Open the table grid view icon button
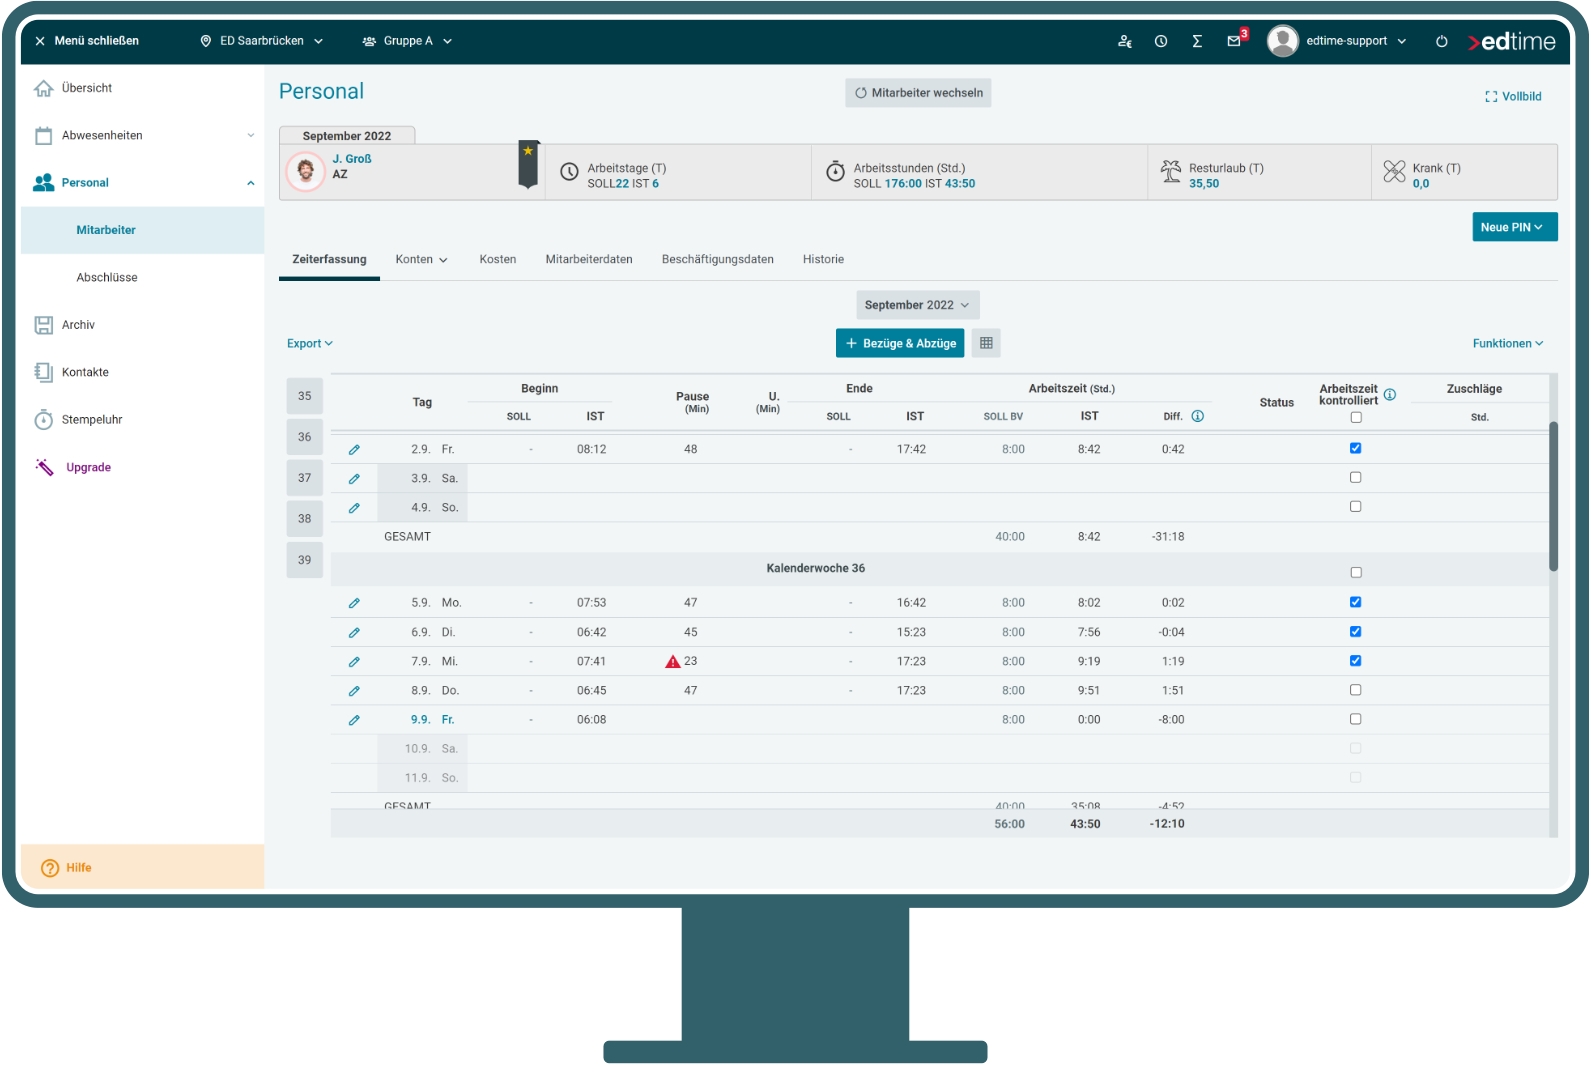 (x=986, y=343)
